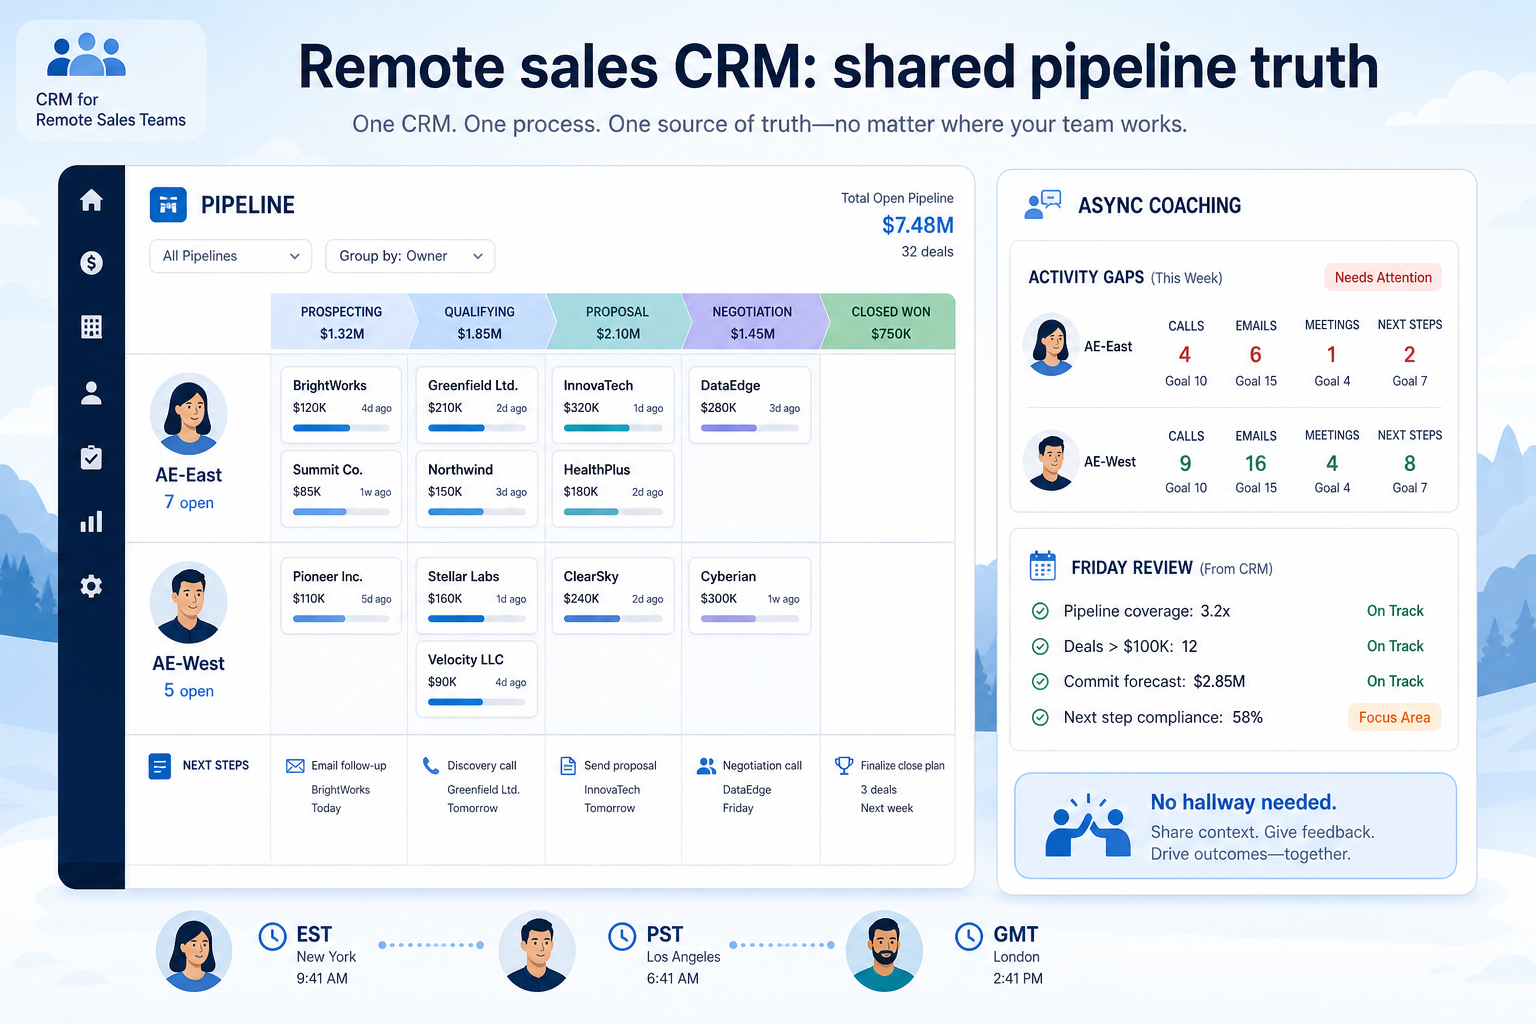Select the AE-West avatar in the pipeline
The height and width of the screenshot is (1024, 1536).
click(x=189, y=602)
